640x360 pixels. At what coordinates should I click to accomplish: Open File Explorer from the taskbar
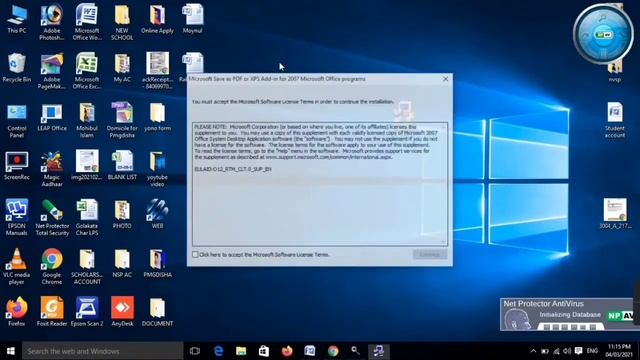click(x=241, y=351)
